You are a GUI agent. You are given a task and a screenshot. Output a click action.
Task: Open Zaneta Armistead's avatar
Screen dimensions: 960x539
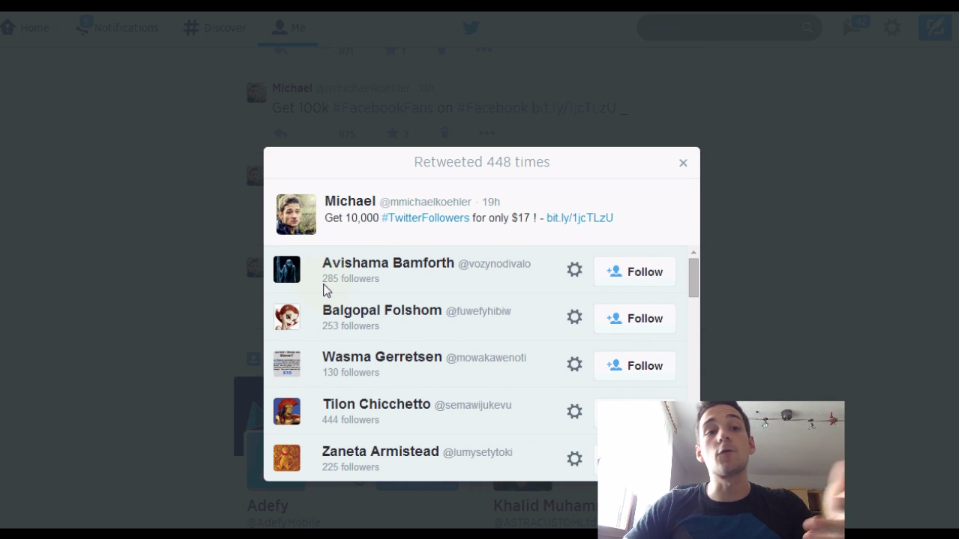287,458
